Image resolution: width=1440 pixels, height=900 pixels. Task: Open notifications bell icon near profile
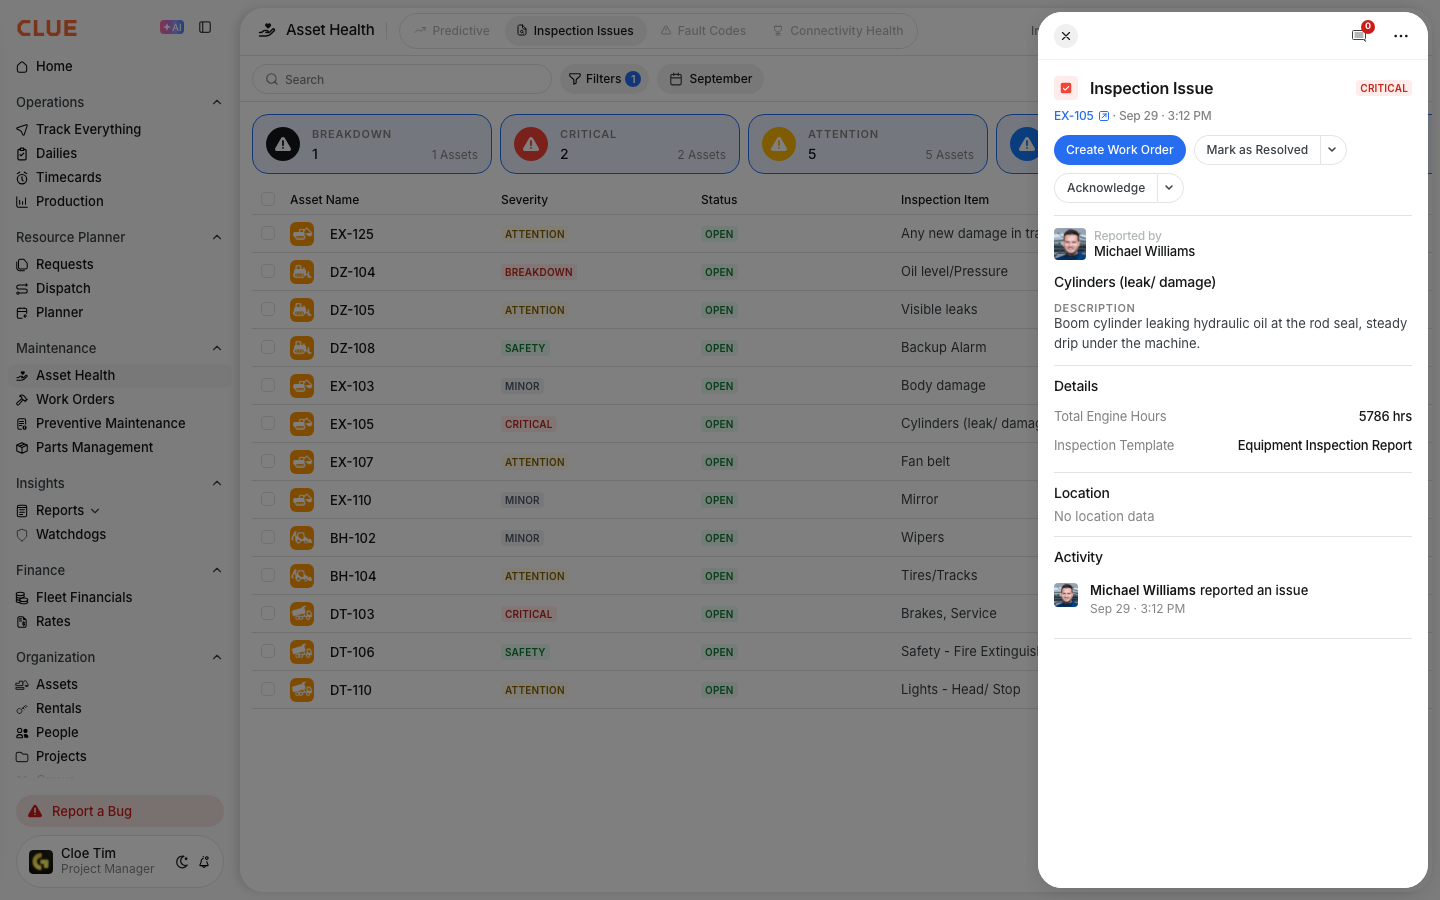(204, 861)
